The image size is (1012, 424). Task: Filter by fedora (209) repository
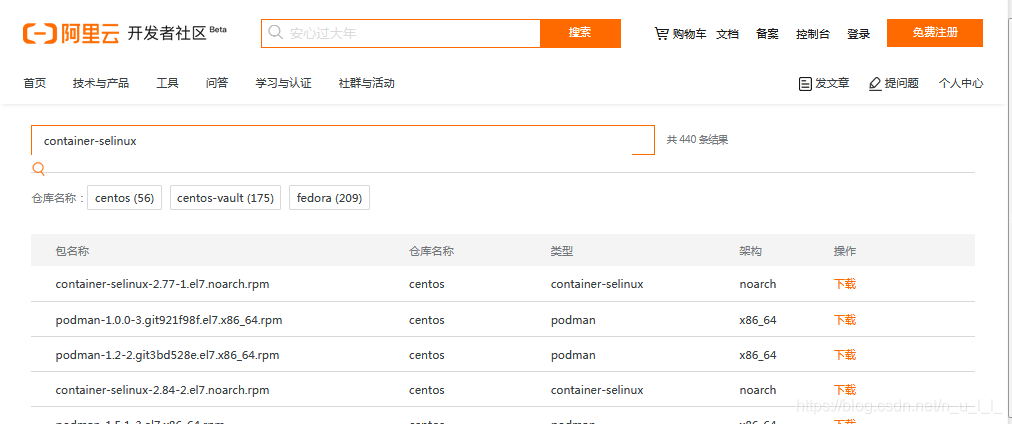pos(329,198)
